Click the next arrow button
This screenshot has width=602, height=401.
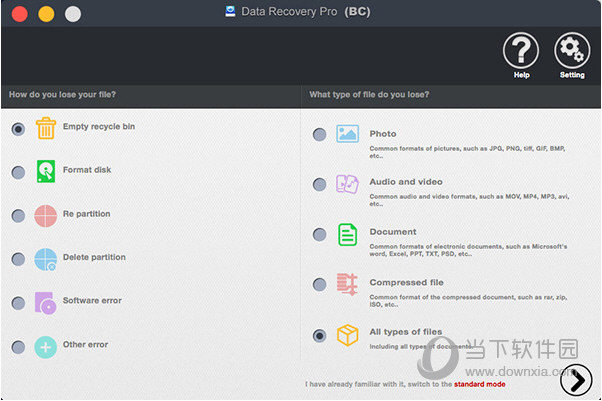(576, 380)
